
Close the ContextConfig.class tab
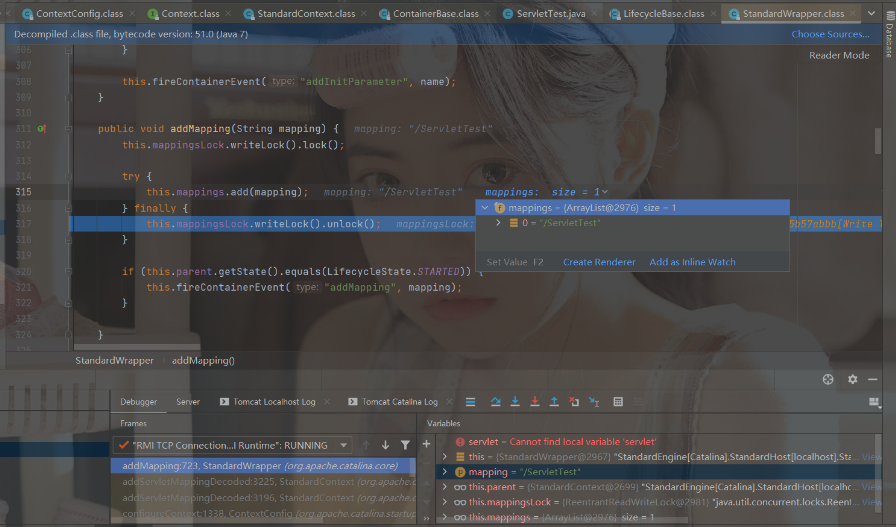point(132,13)
